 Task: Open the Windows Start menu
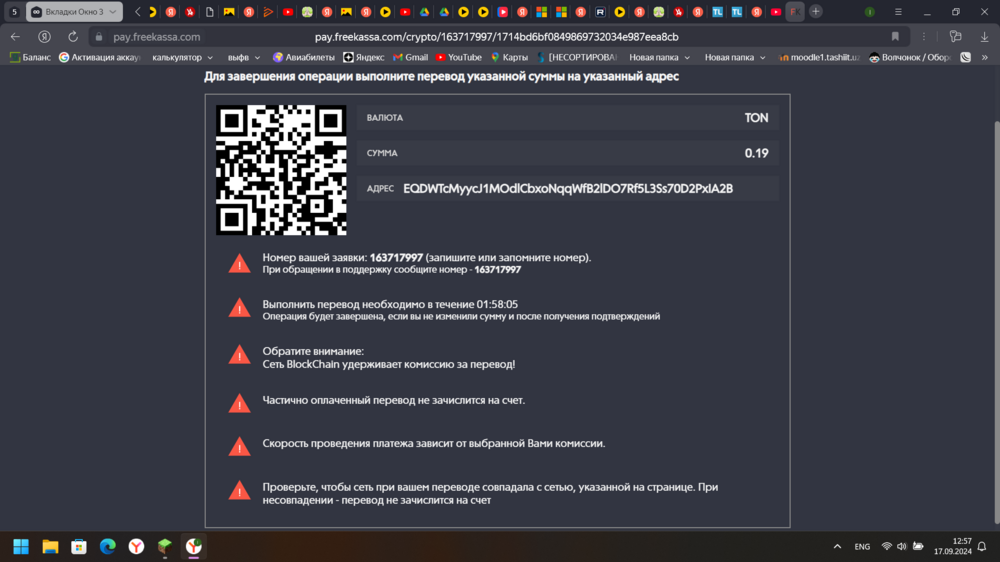21,547
